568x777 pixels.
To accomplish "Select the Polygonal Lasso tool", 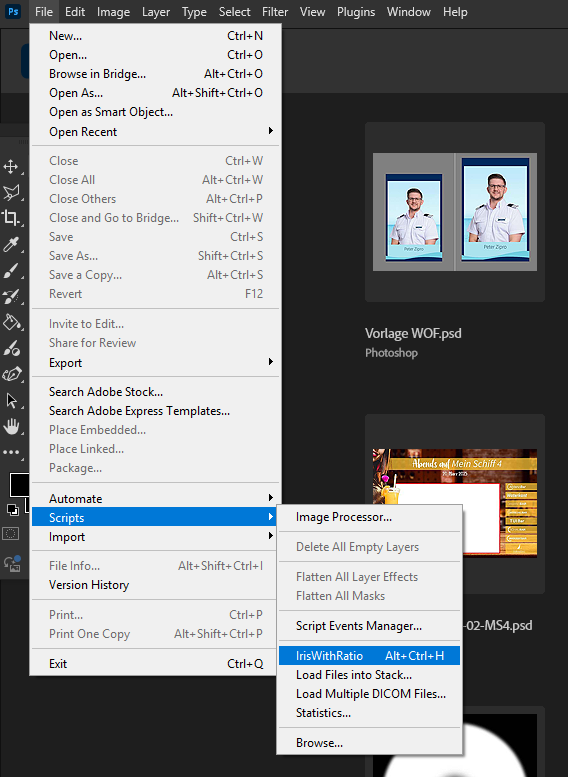I will pyautogui.click(x=11, y=192).
